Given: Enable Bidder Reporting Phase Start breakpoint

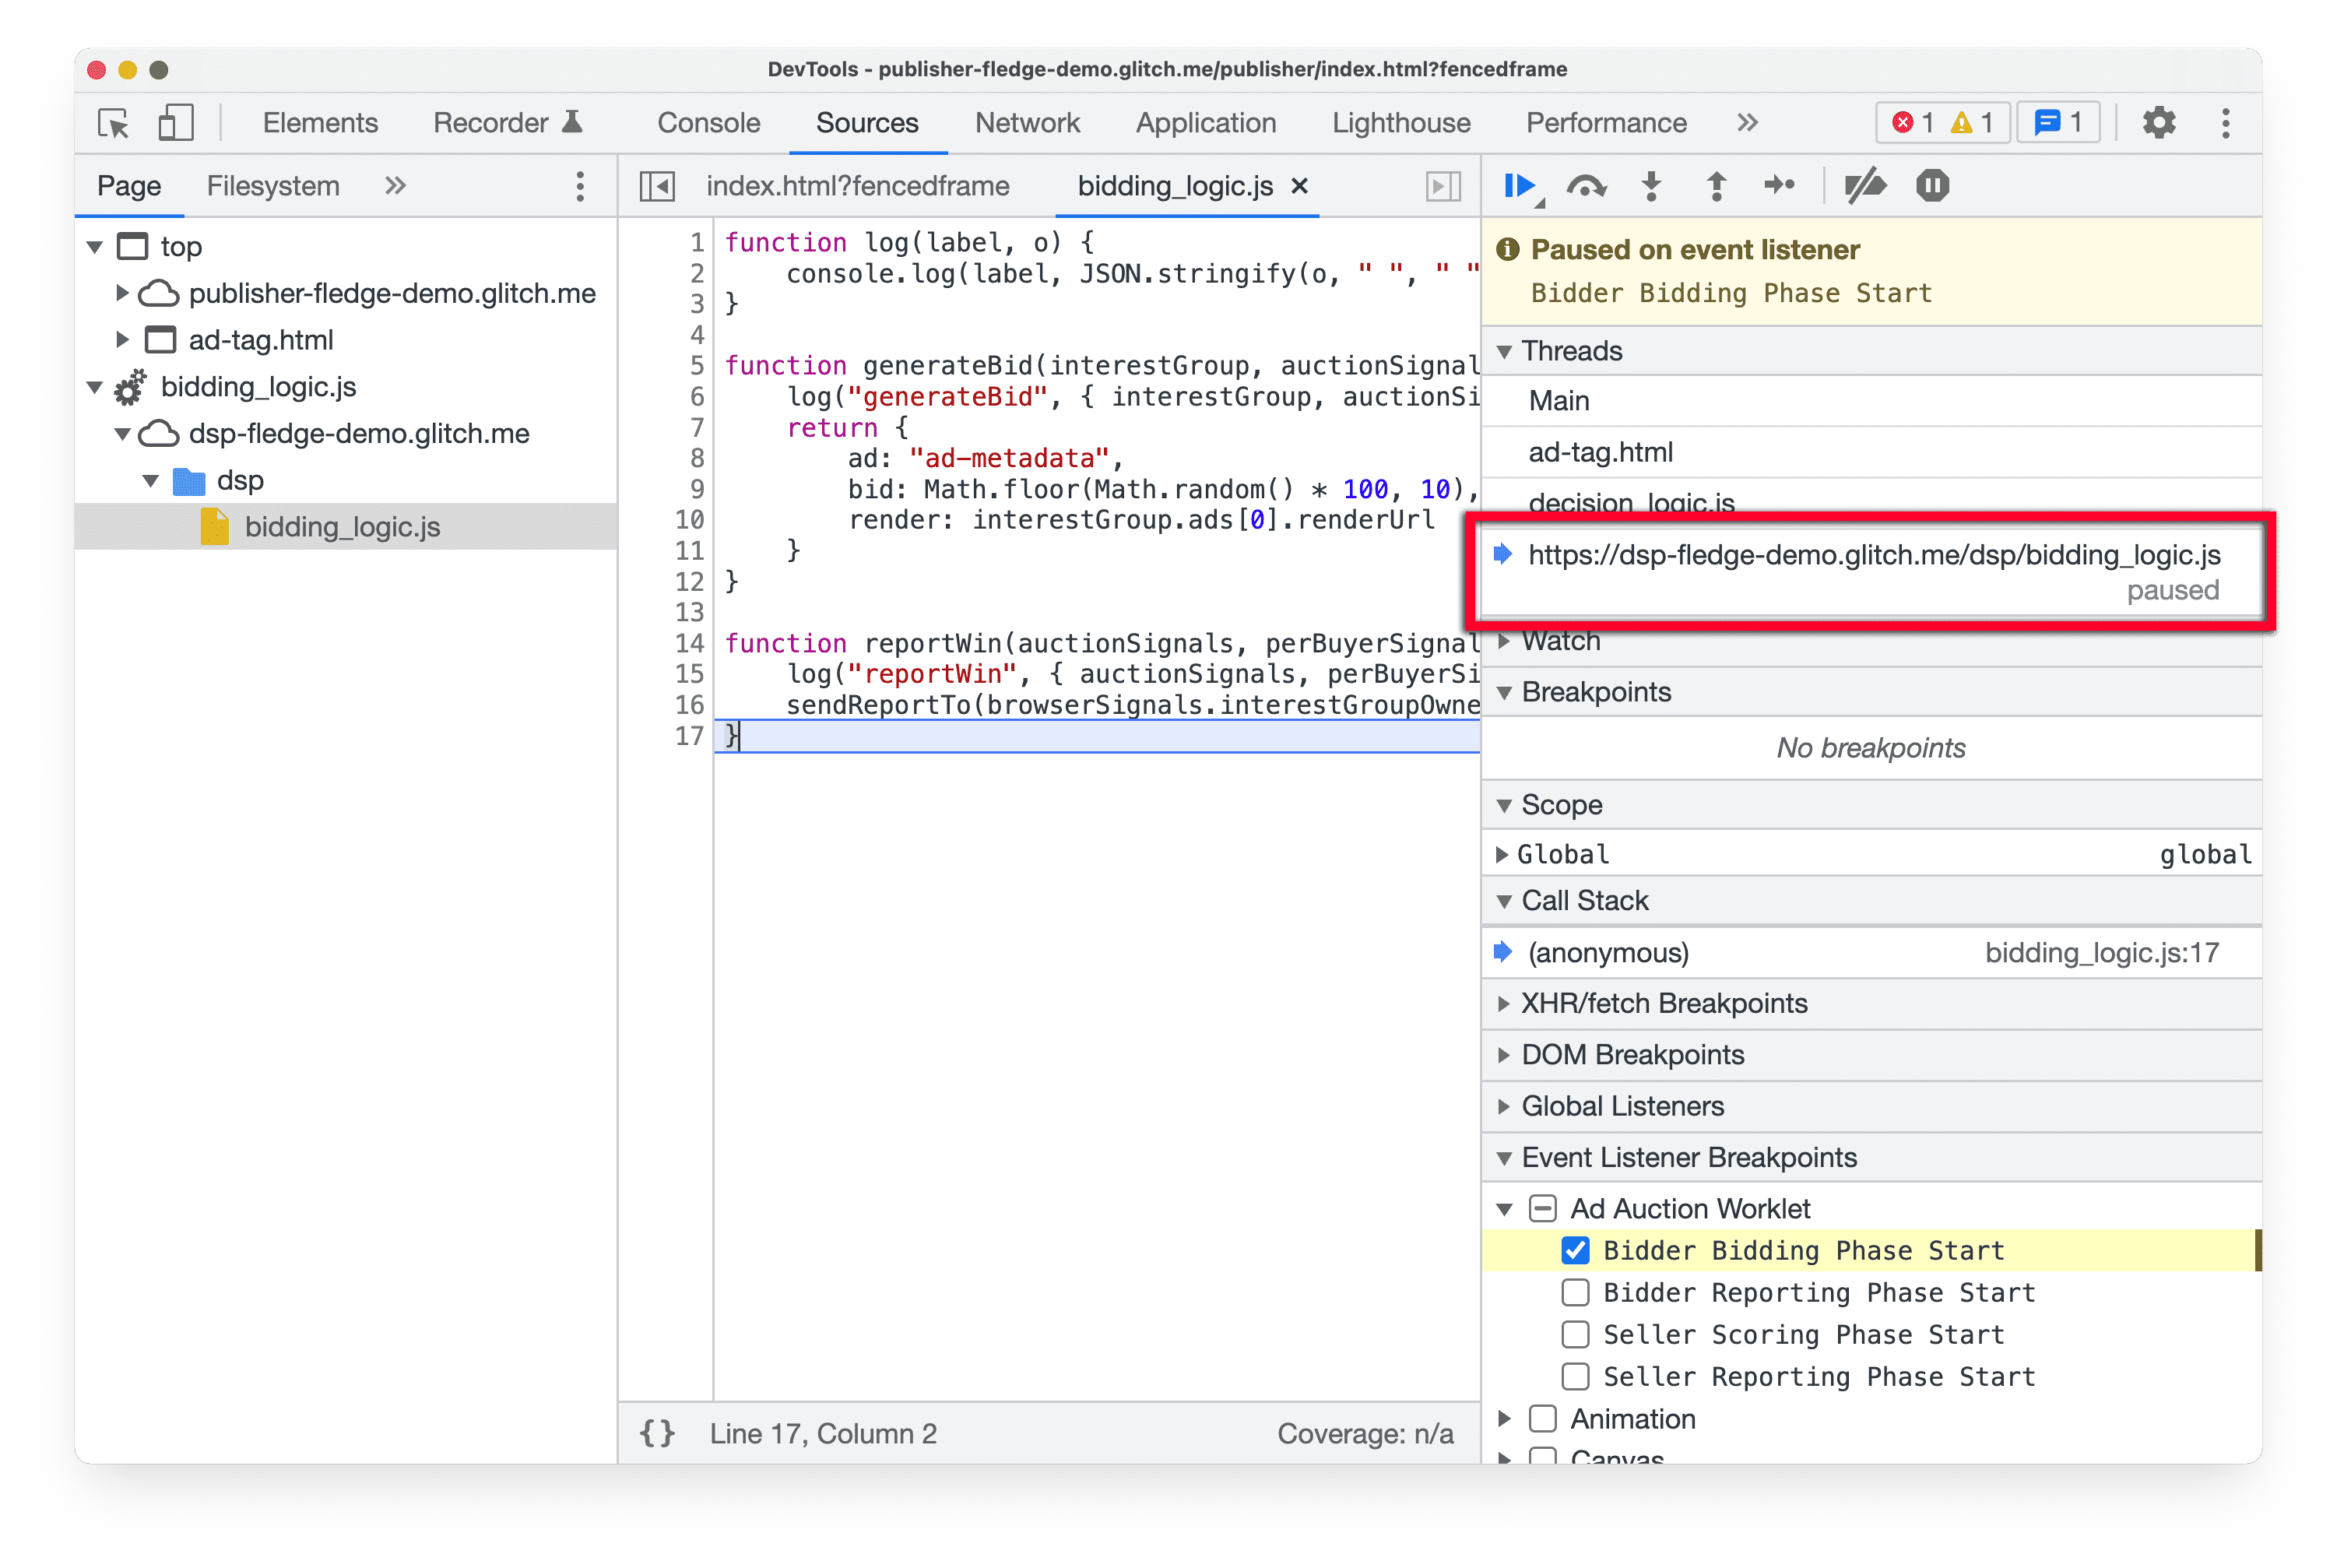Looking at the screenshot, I should click(x=1573, y=1293).
